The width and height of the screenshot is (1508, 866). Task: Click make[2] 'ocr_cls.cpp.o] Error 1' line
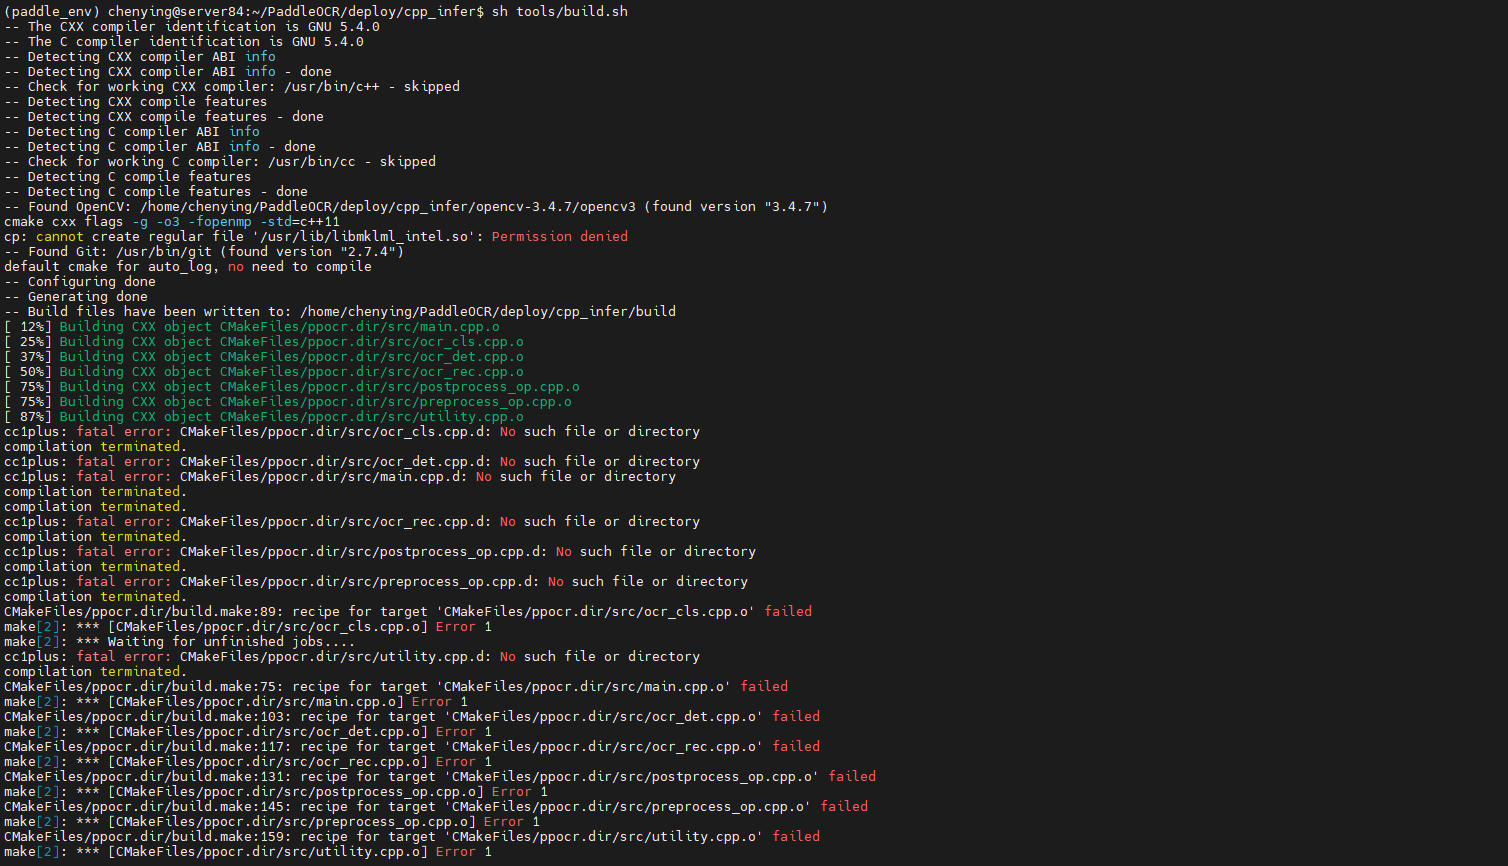tap(248, 626)
